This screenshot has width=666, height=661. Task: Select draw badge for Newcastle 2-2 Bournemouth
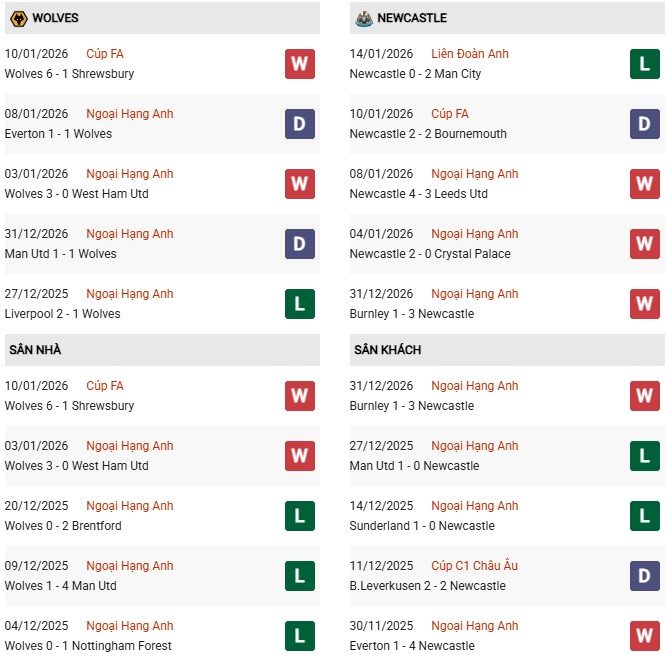644,124
